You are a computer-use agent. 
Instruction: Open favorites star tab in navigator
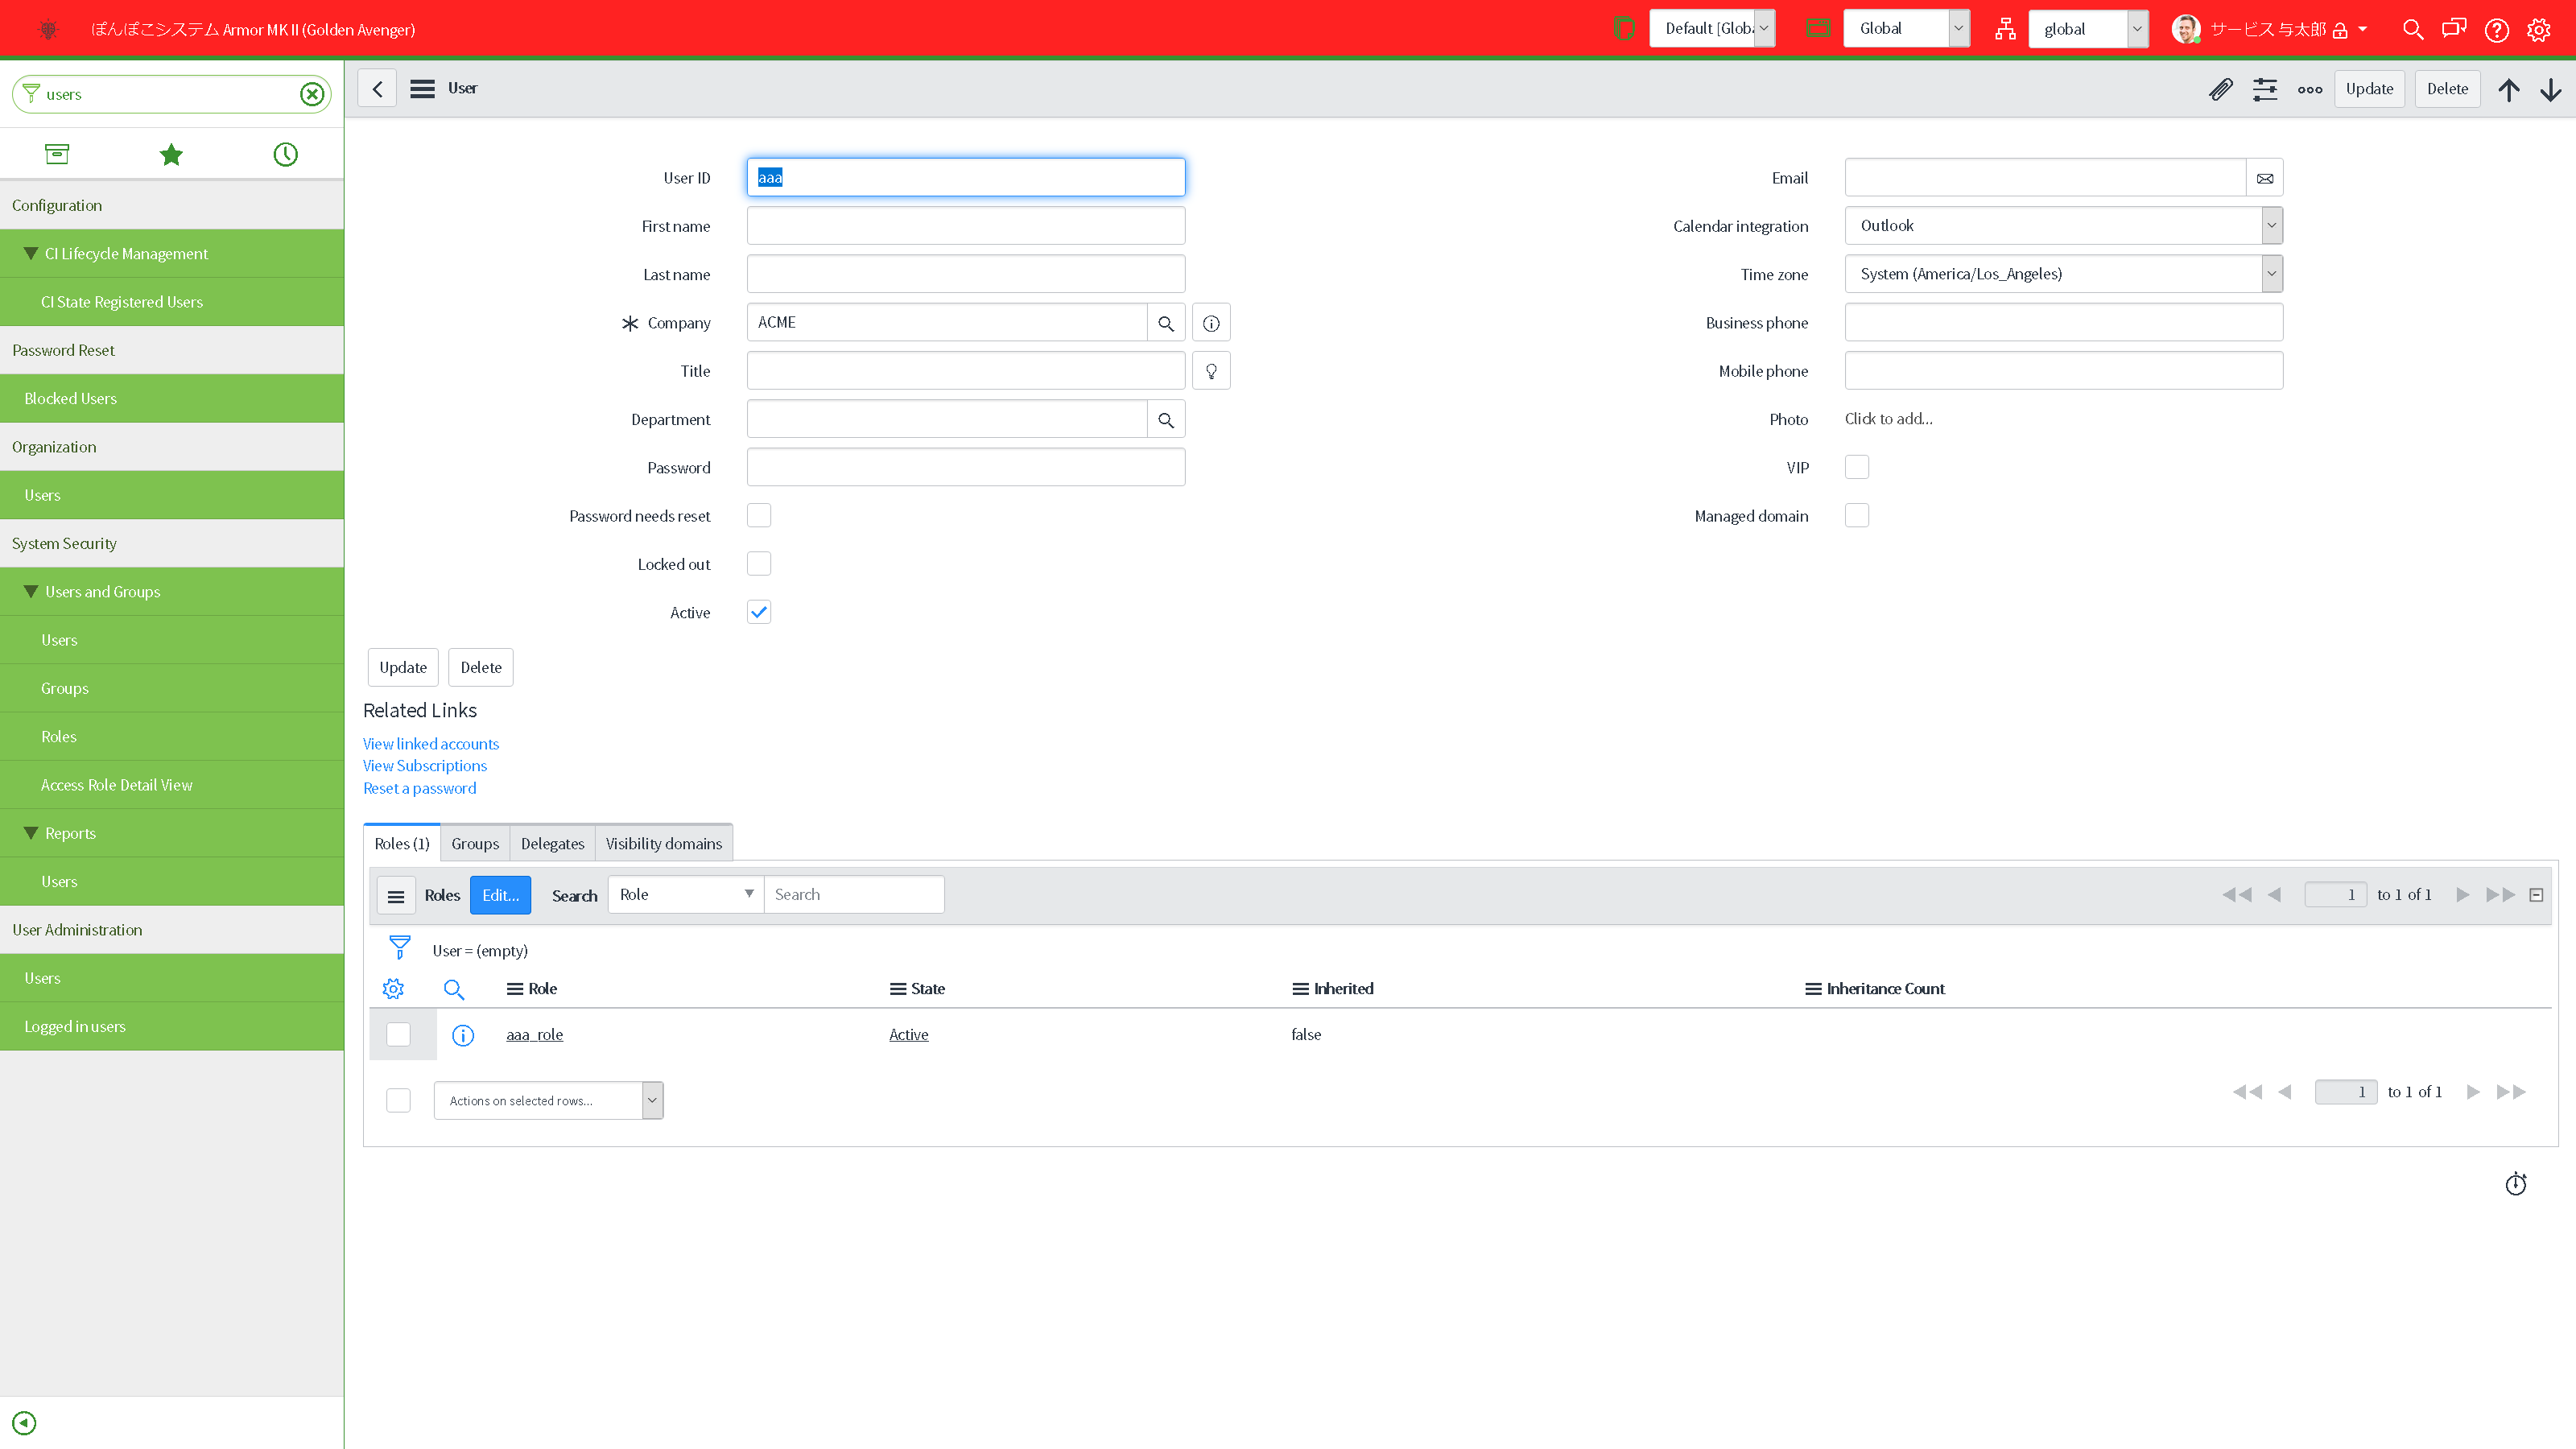[x=171, y=154]
